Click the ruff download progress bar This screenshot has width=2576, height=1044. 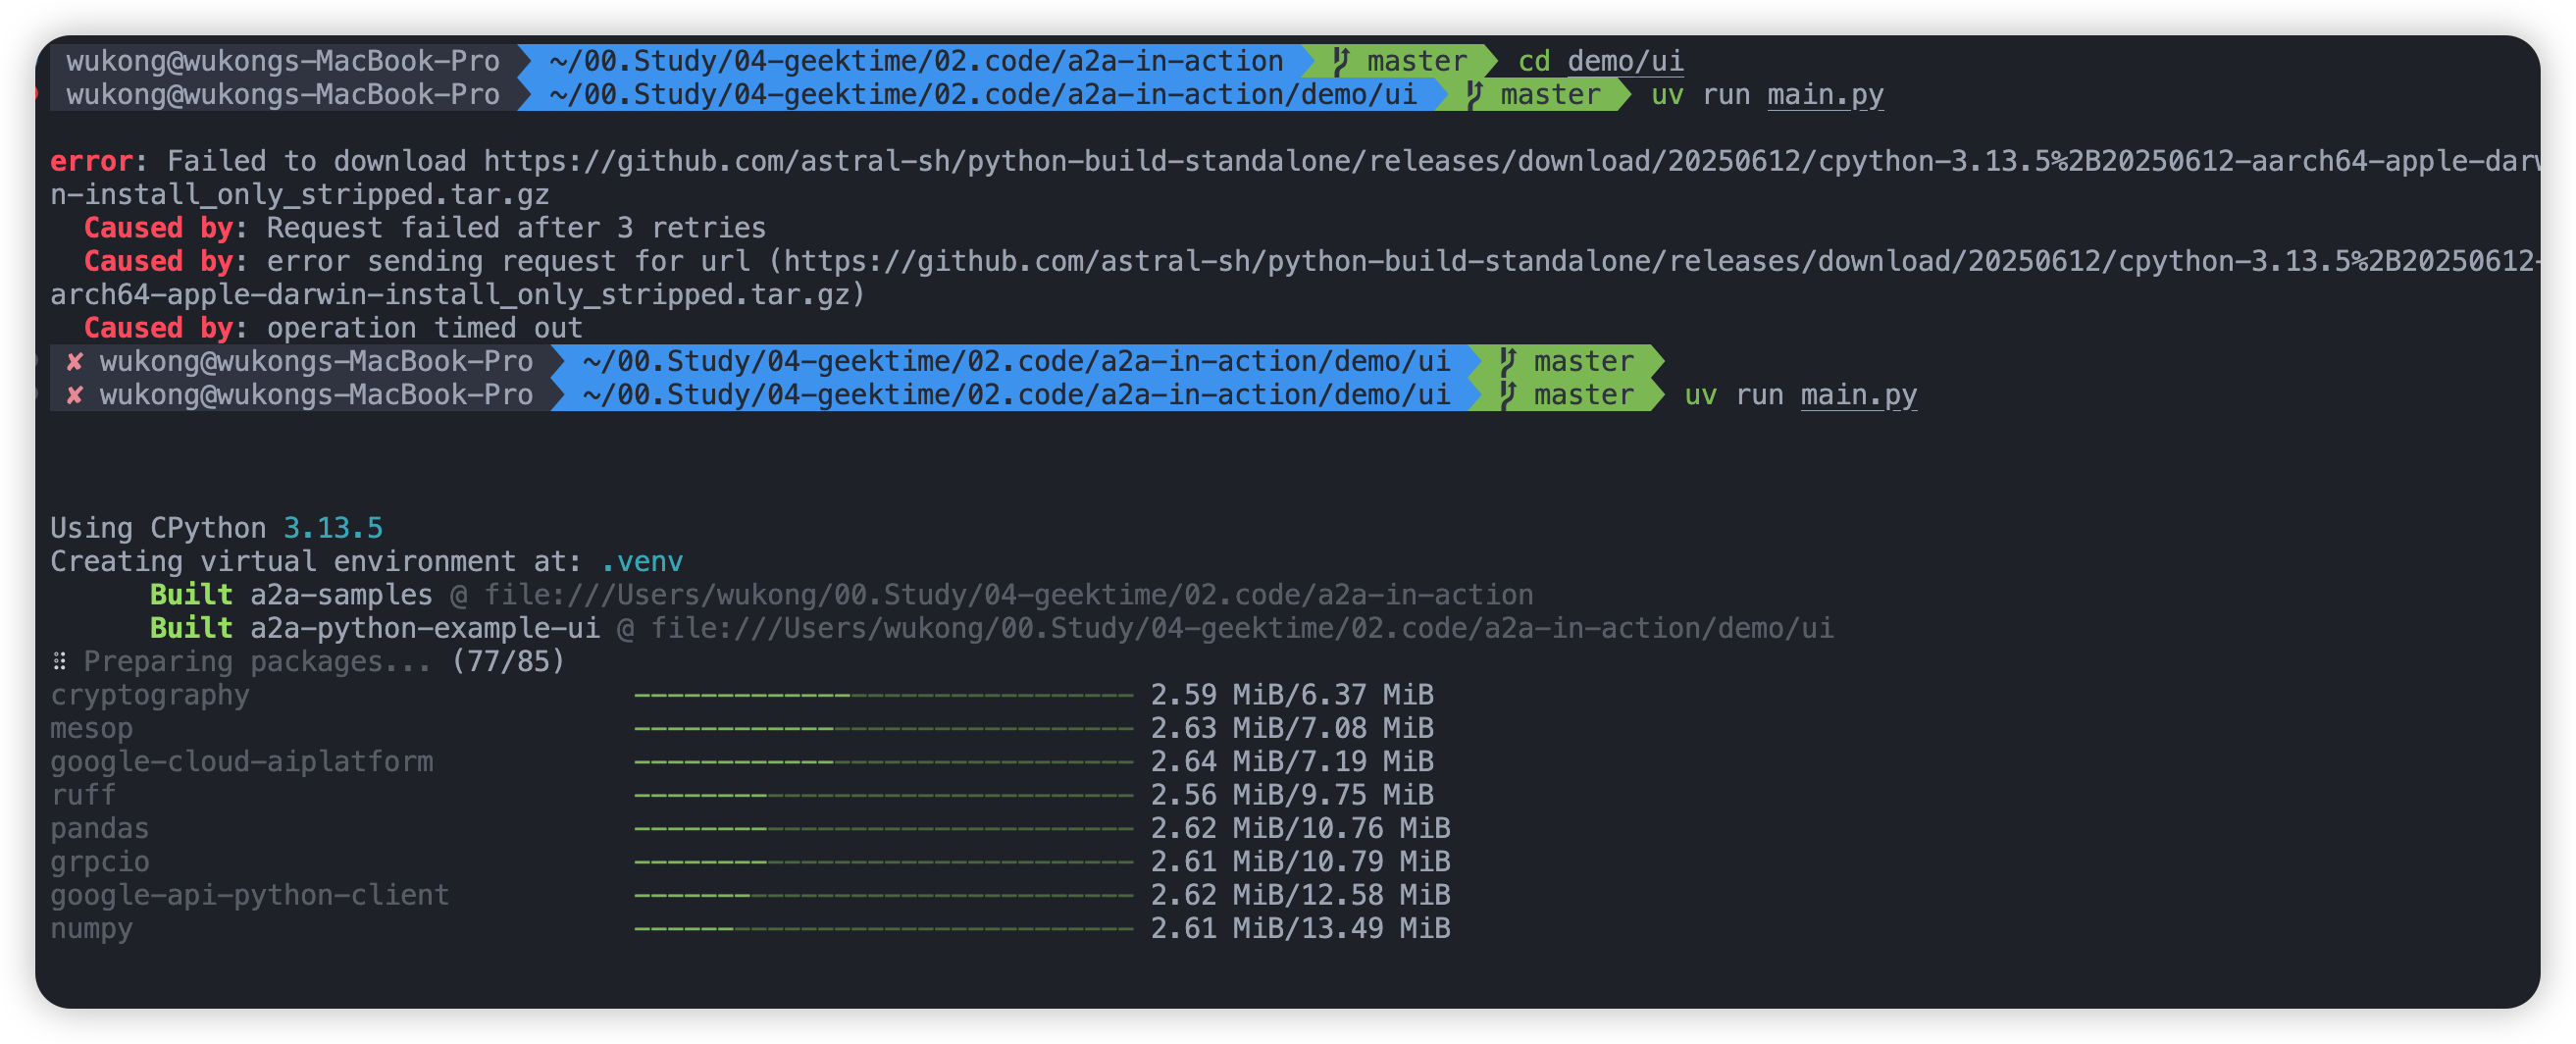[x=883, y=795]
